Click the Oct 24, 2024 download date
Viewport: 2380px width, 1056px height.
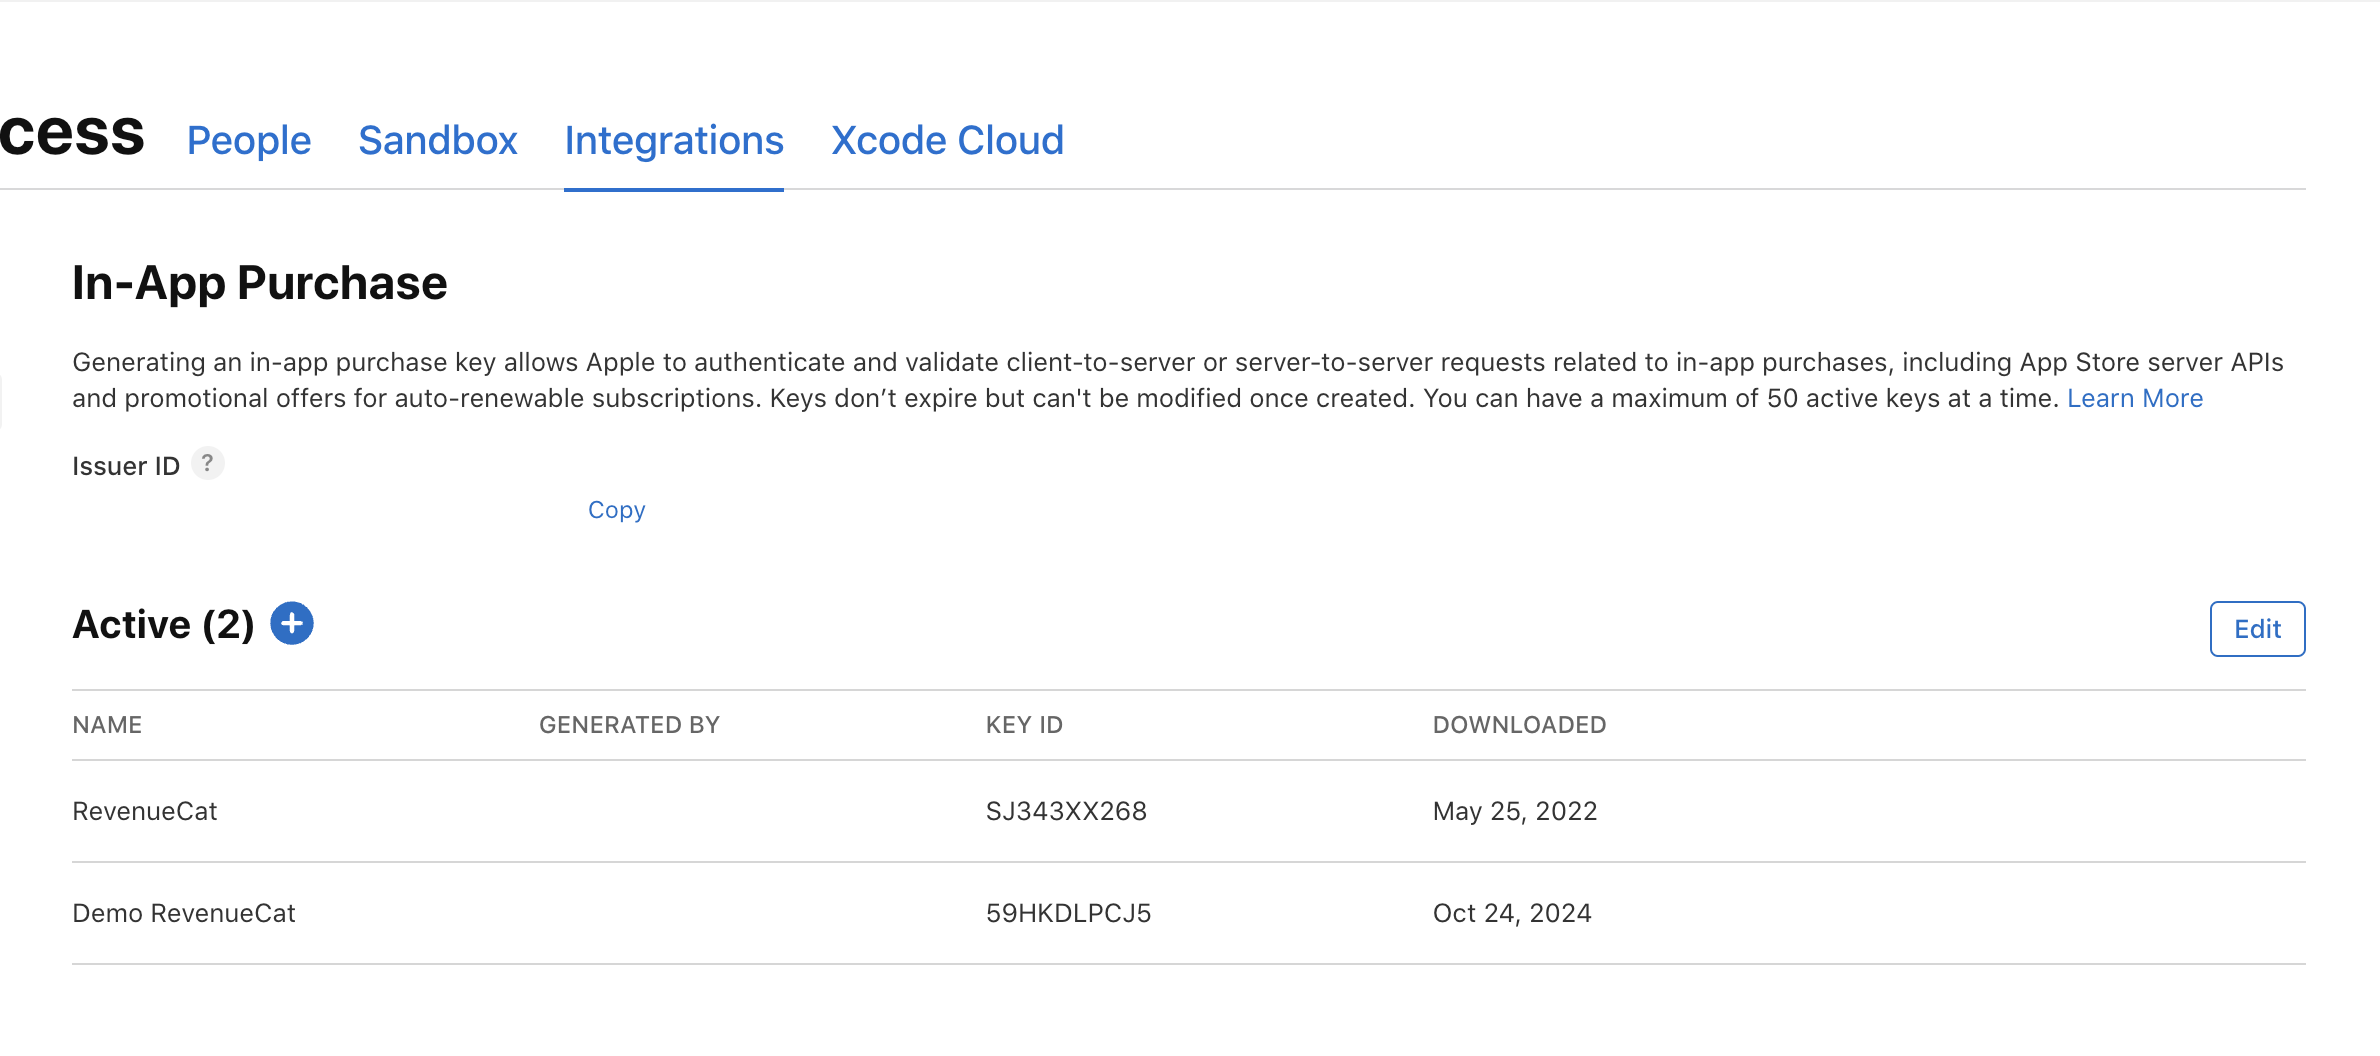point(1512,913)
